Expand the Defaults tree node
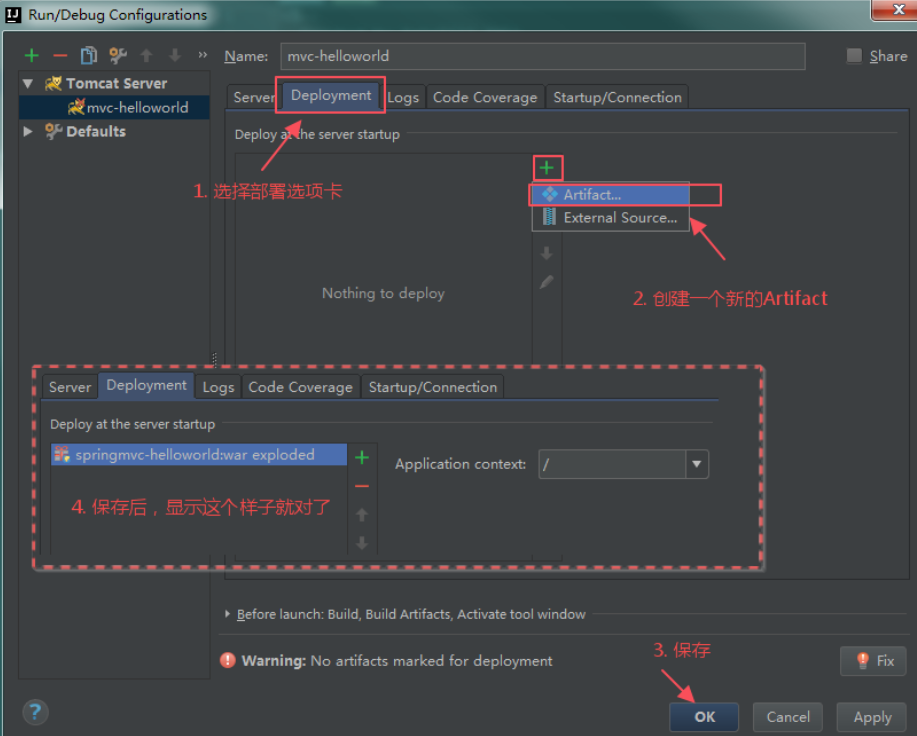917x736 pixels. coord(27,132)
